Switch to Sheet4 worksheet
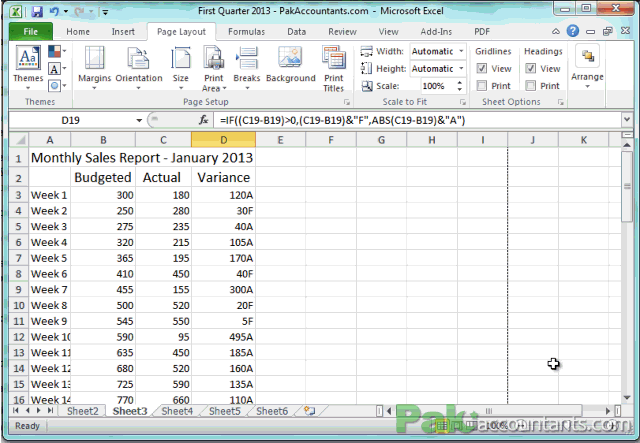The width and height of the screenshot is (640, 443). tap(177, 411)
